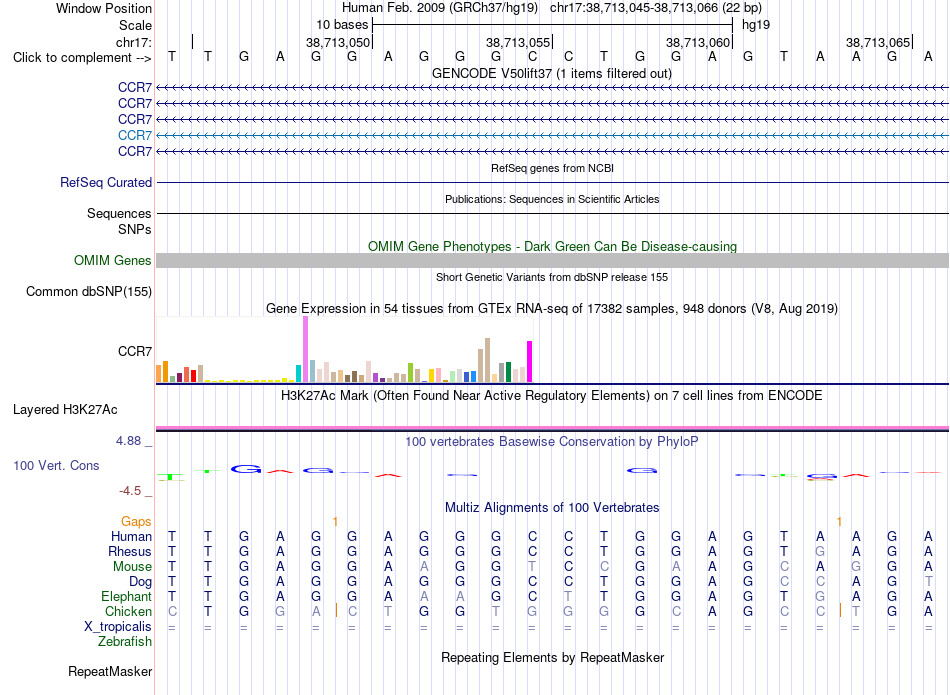Select the orange Gaps row label

(136, 521)
